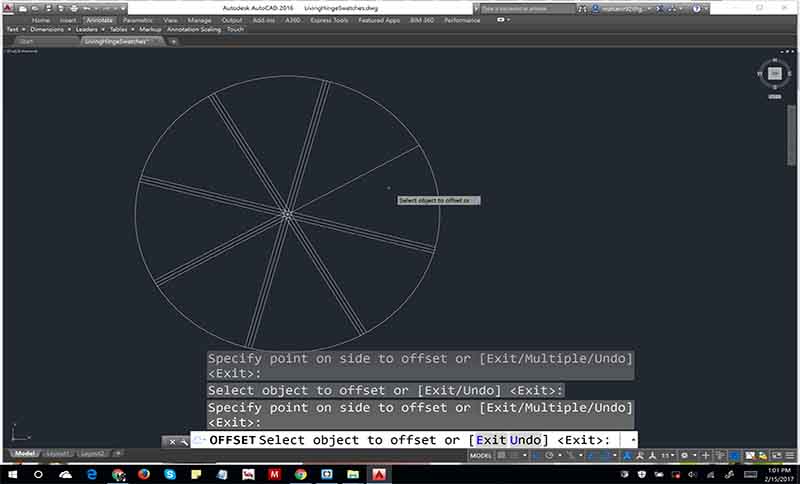Viewport: 800px width, 484px height.
Task: Click the binoculars search icon in title bar
Action: tap(582, 9)
